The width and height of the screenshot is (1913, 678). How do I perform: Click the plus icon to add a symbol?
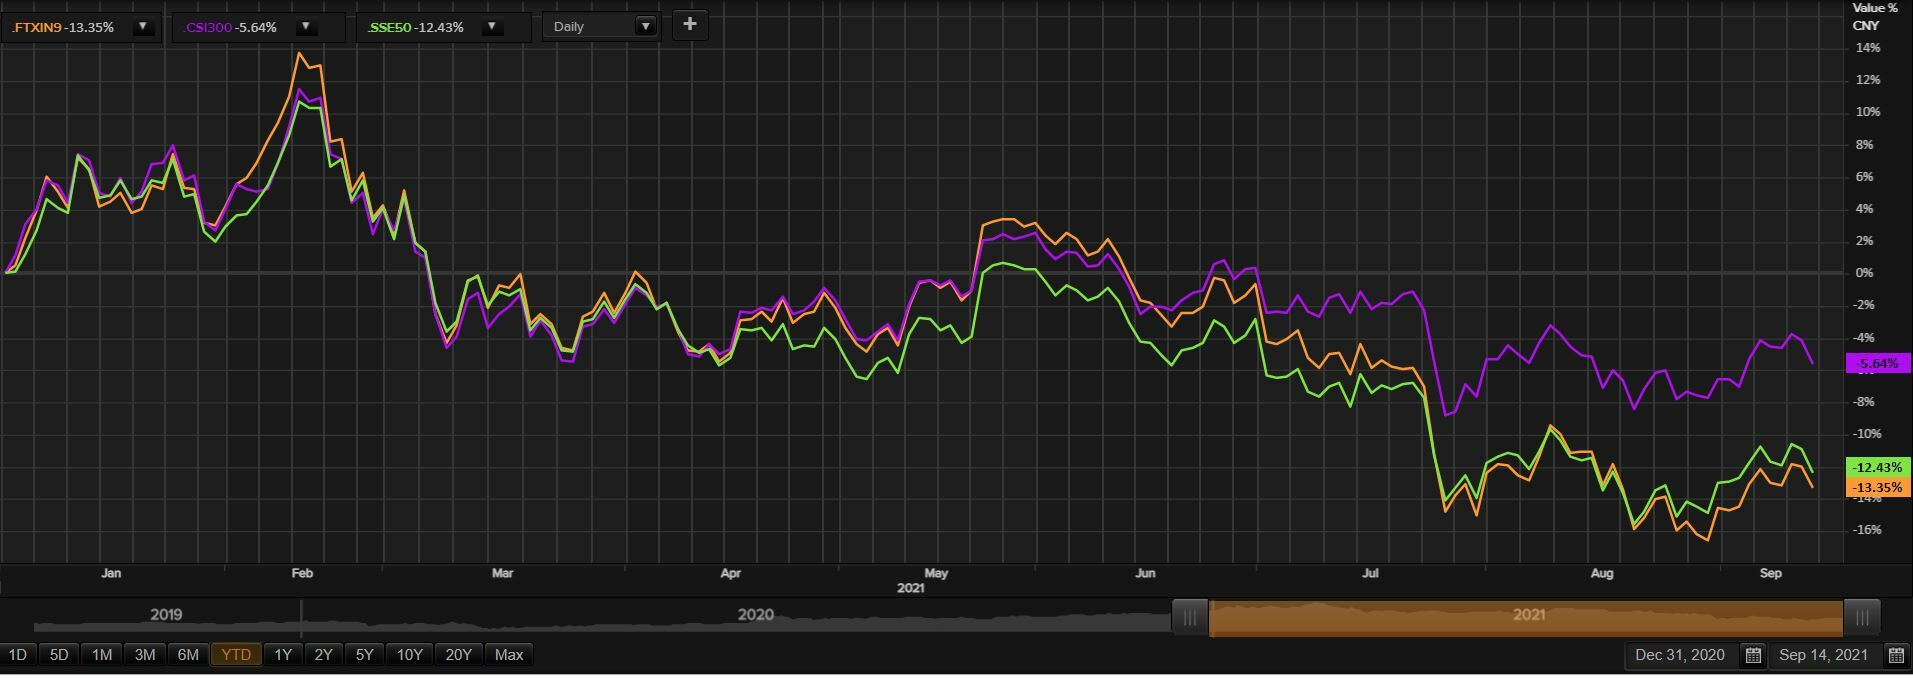tap(689, 25)
